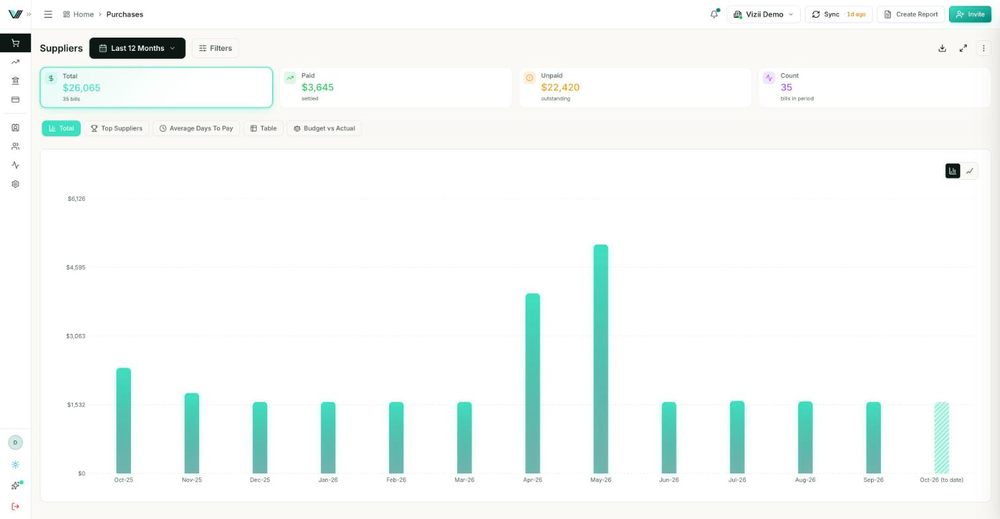Click the Jun-26 axis label
Viewport: 1000px width, 519px height.
tap(669, 480)
